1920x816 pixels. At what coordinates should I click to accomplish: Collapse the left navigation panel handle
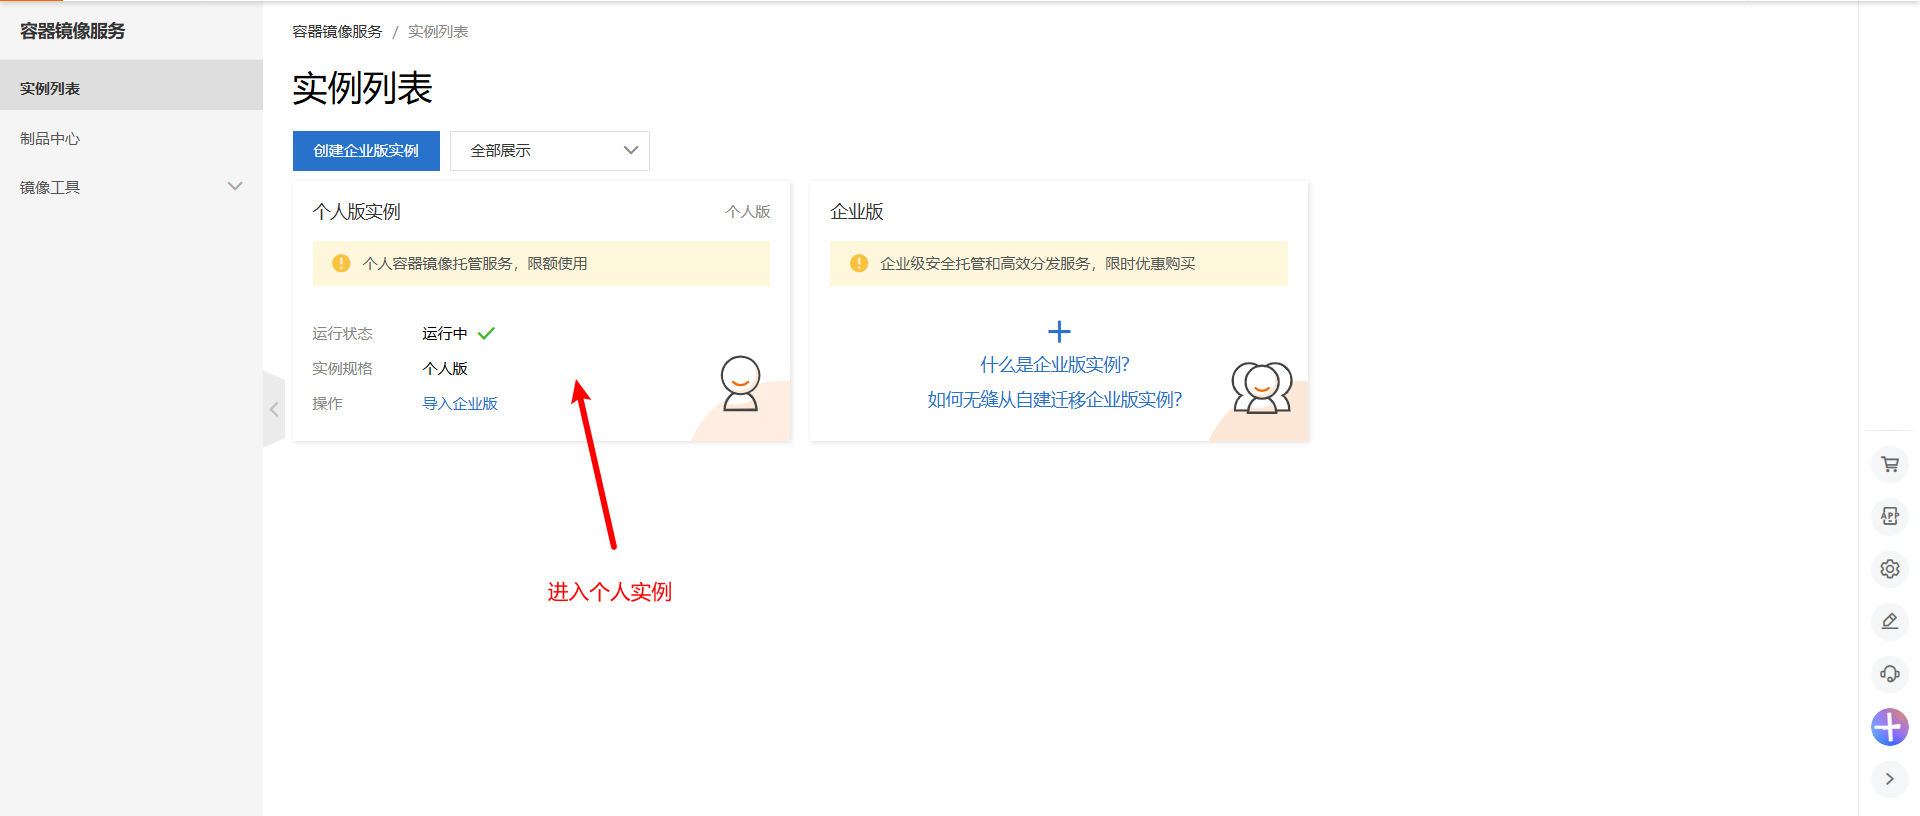coord(274,409)
